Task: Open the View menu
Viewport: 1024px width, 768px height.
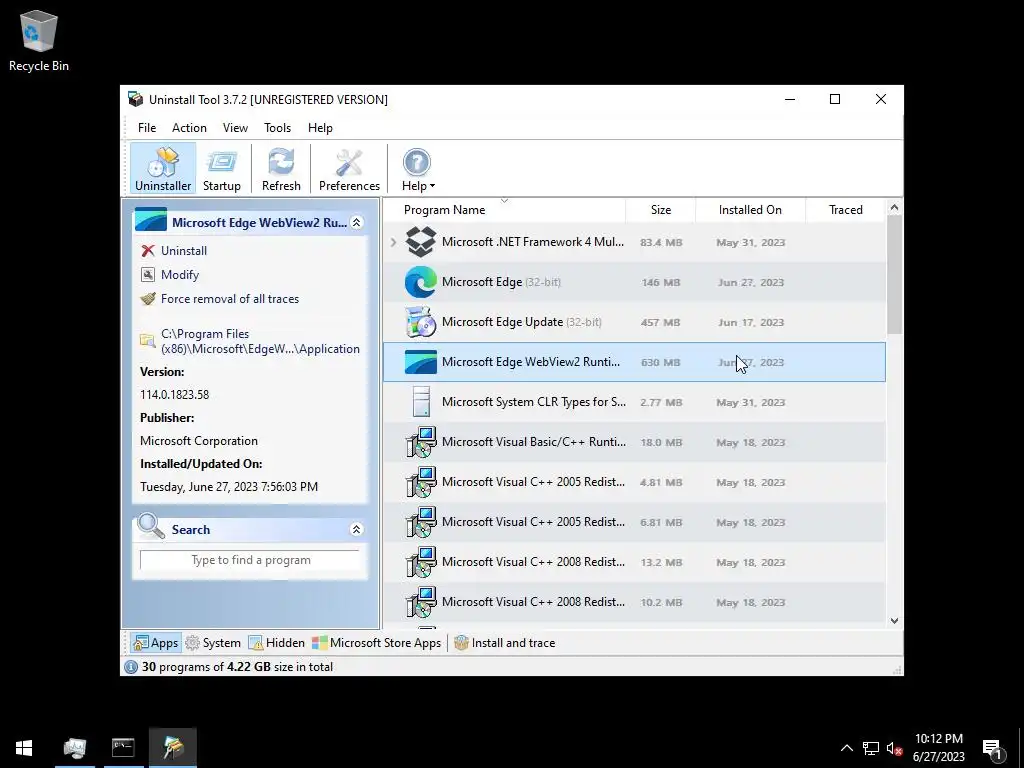Action: point(235,128)
